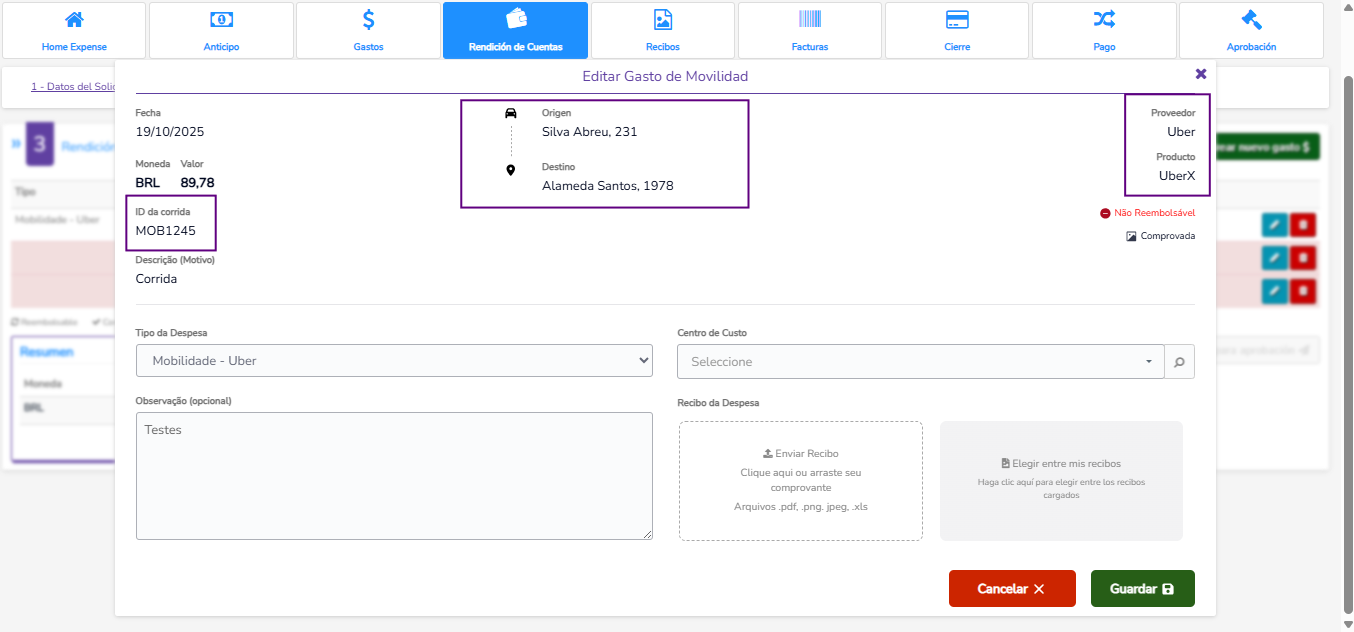1354x632 pixels.
Task: Expand the Centro de Custo selector
Action: point(920,362)
